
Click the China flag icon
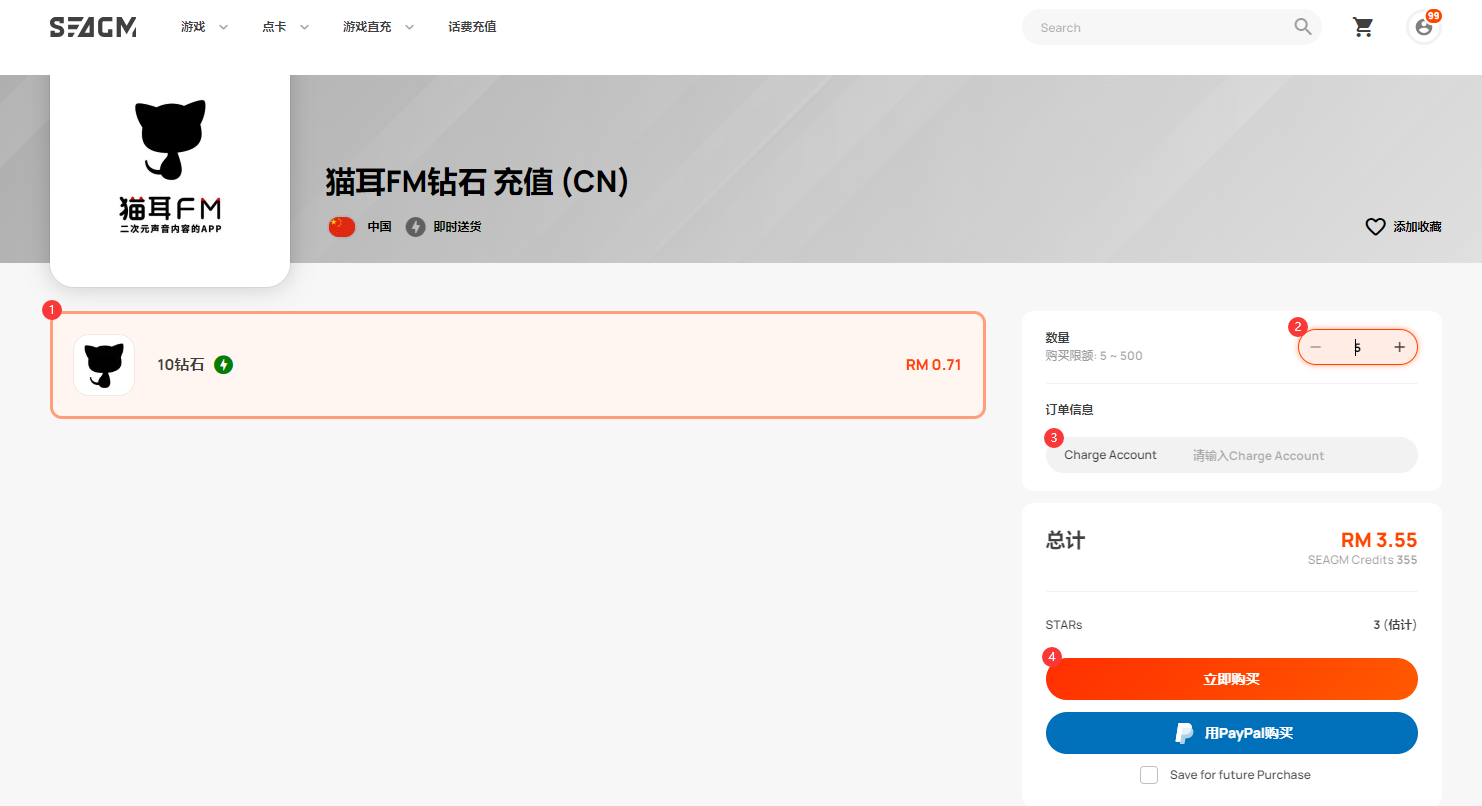coord(342,227)
